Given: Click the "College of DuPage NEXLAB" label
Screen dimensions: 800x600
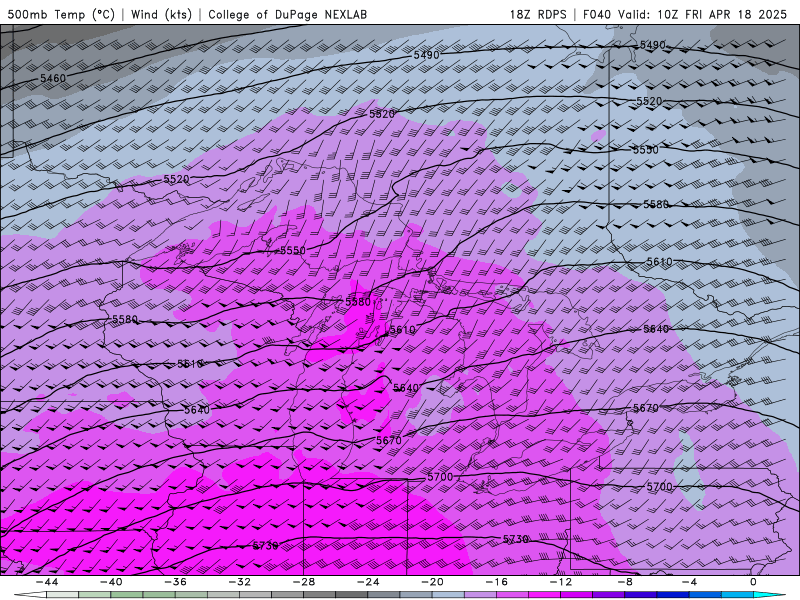Looking at the screenshot, I should coord(287,14).
